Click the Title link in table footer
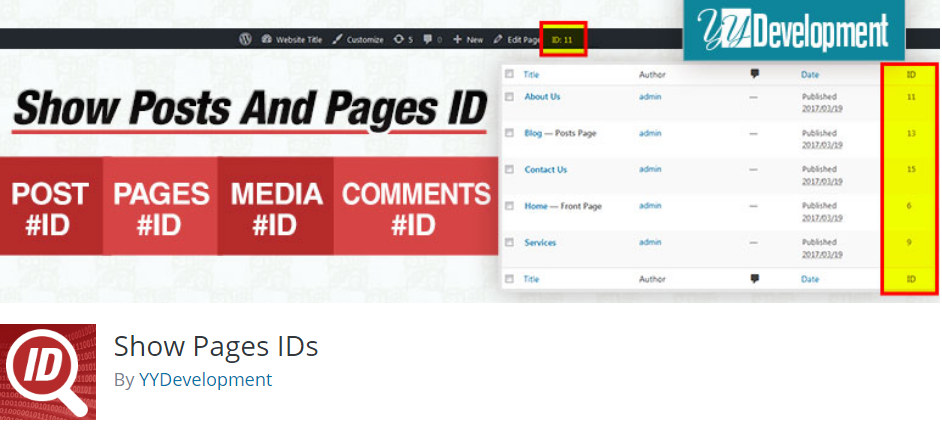 (531, 279)
